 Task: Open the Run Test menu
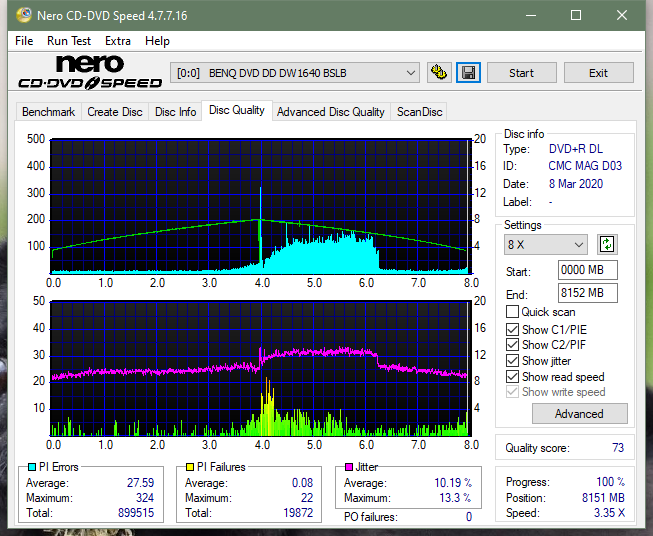[x=69, y=41]
